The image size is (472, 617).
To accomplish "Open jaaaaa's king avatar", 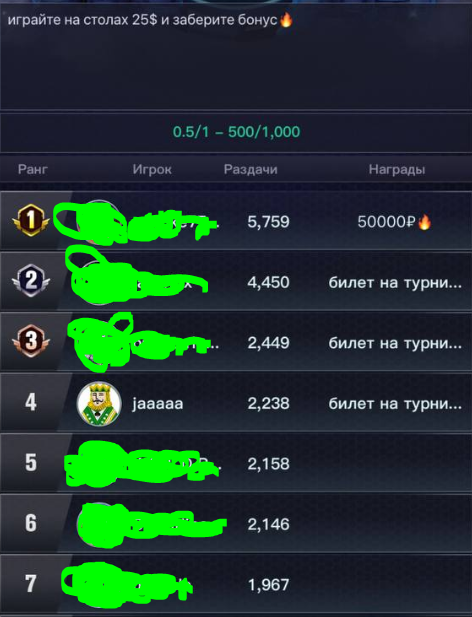I will click(x=99, y=404).
